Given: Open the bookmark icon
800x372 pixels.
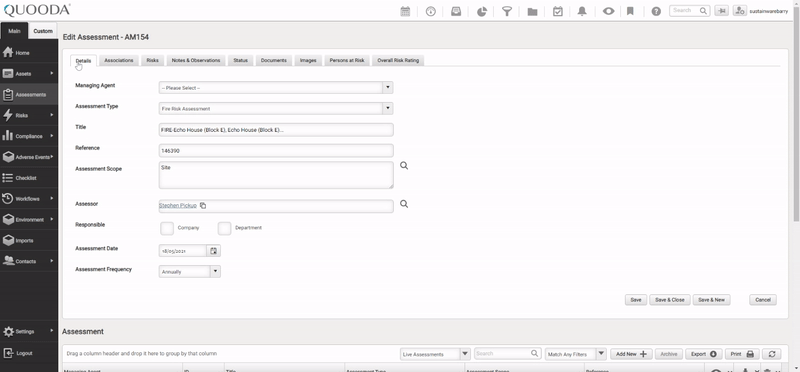Looking at the screenshot, I should coord(630,11).
